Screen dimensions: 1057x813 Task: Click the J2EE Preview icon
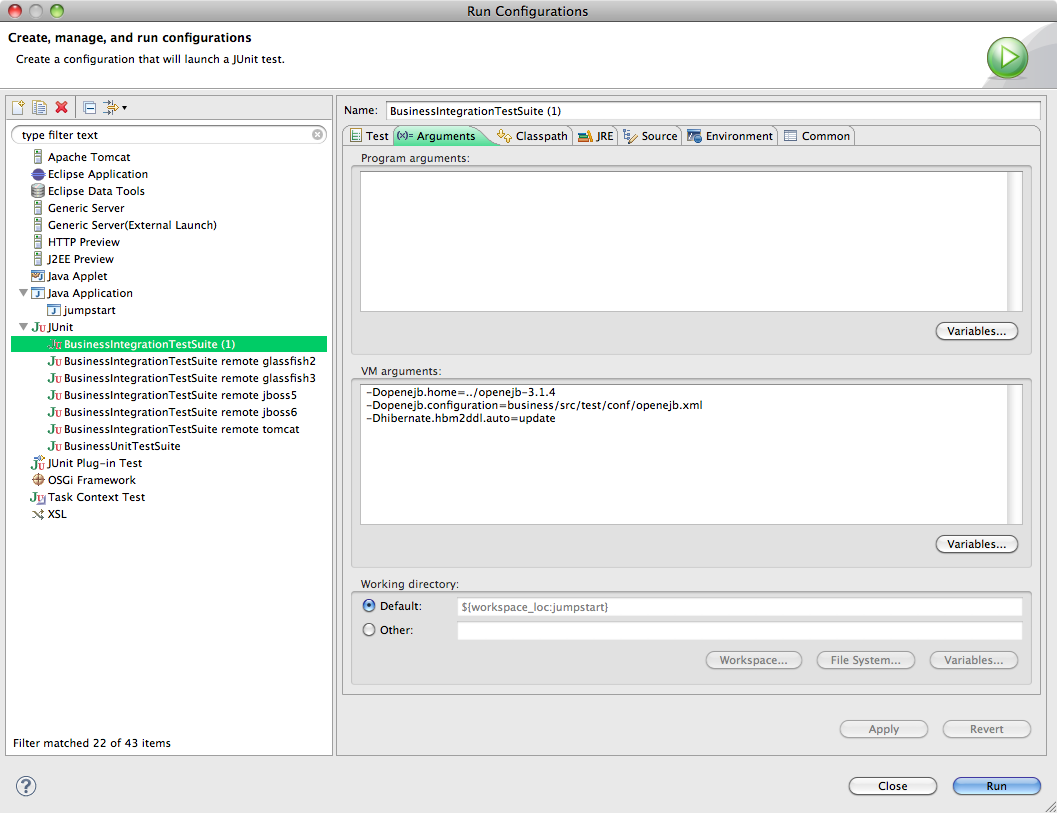38,259
